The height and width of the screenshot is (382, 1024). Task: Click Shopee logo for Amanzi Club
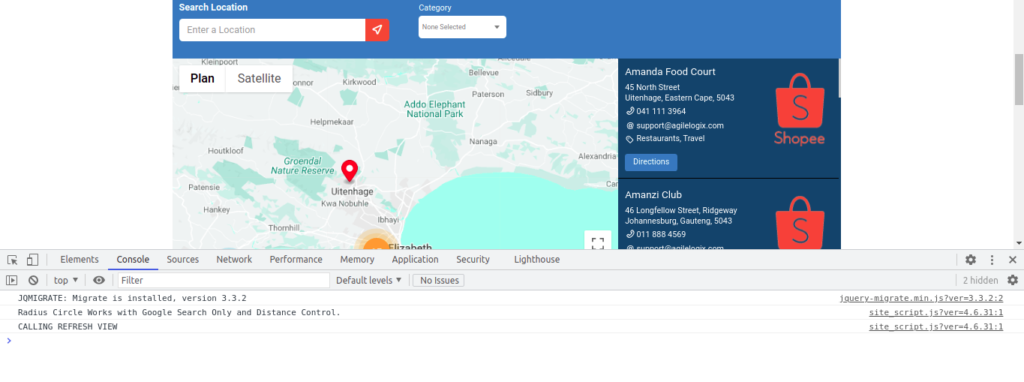pyautogui.click(x=799, y=222)
